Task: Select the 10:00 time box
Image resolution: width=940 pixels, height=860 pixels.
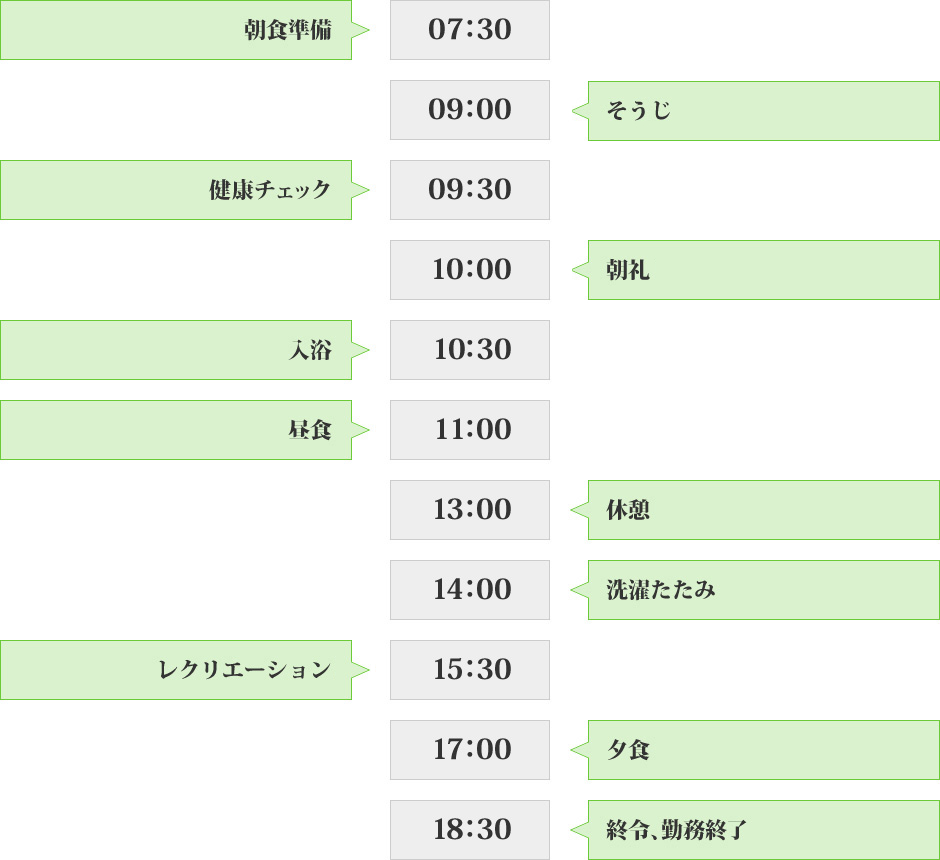Action: click(x=469, y=270)
